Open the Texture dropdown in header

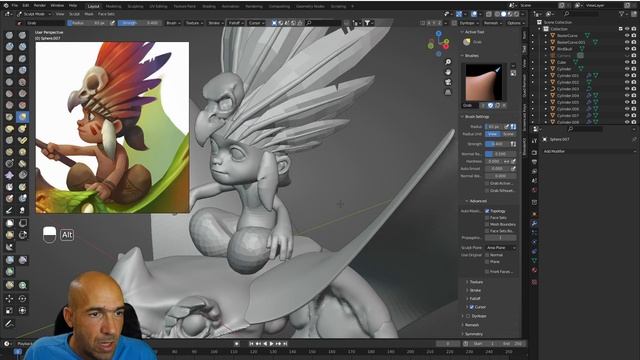point(194,23)
